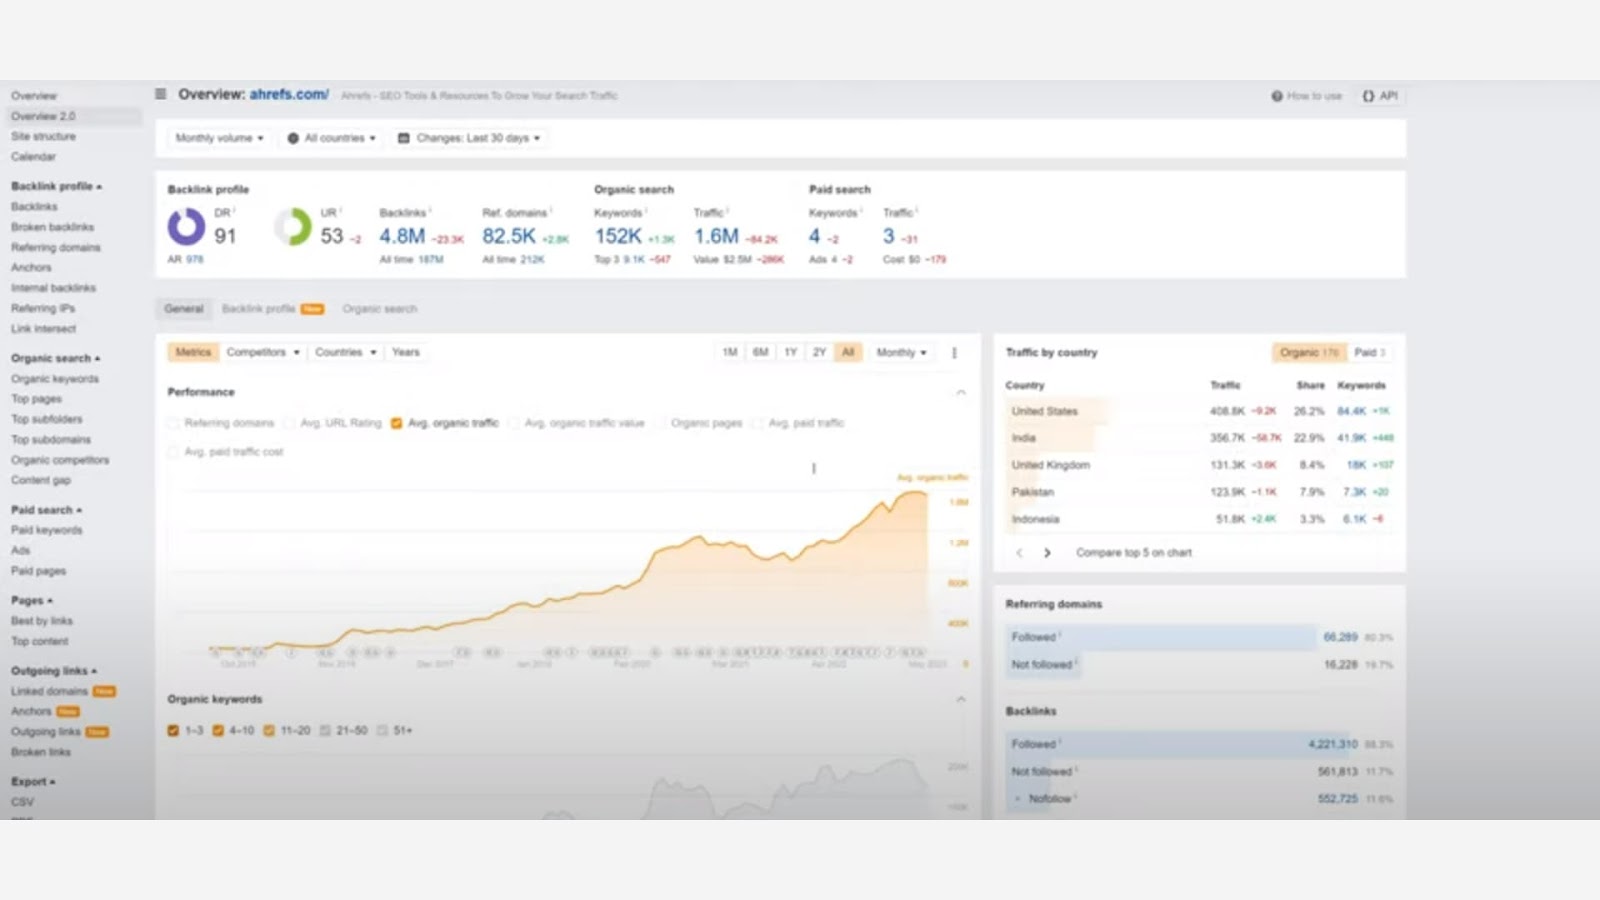Click the How to use help icon
The height and width of the screenshot is (900, 1600).
pos(1277,96)
